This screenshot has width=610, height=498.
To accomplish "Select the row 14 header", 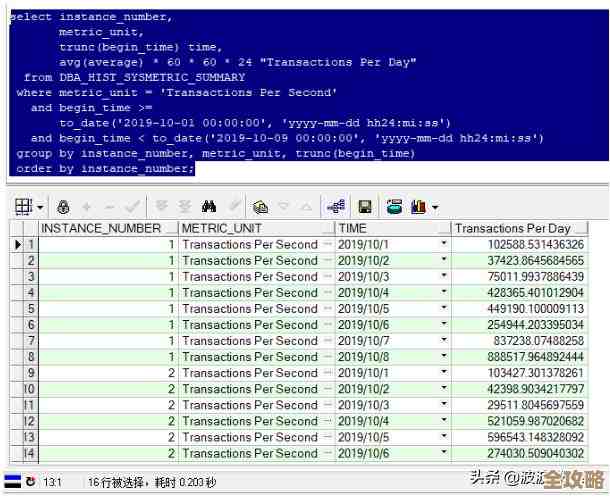I will pos(24,453).
